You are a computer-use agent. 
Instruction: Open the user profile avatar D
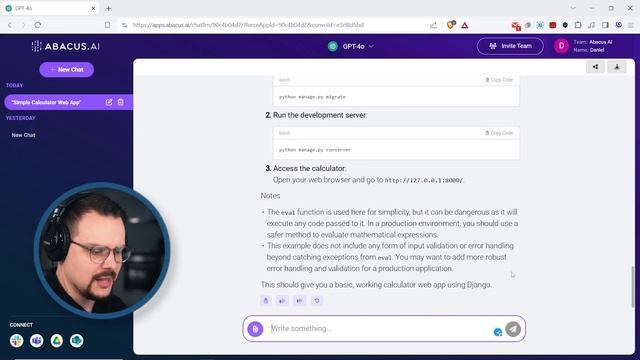tap(561, 46)
